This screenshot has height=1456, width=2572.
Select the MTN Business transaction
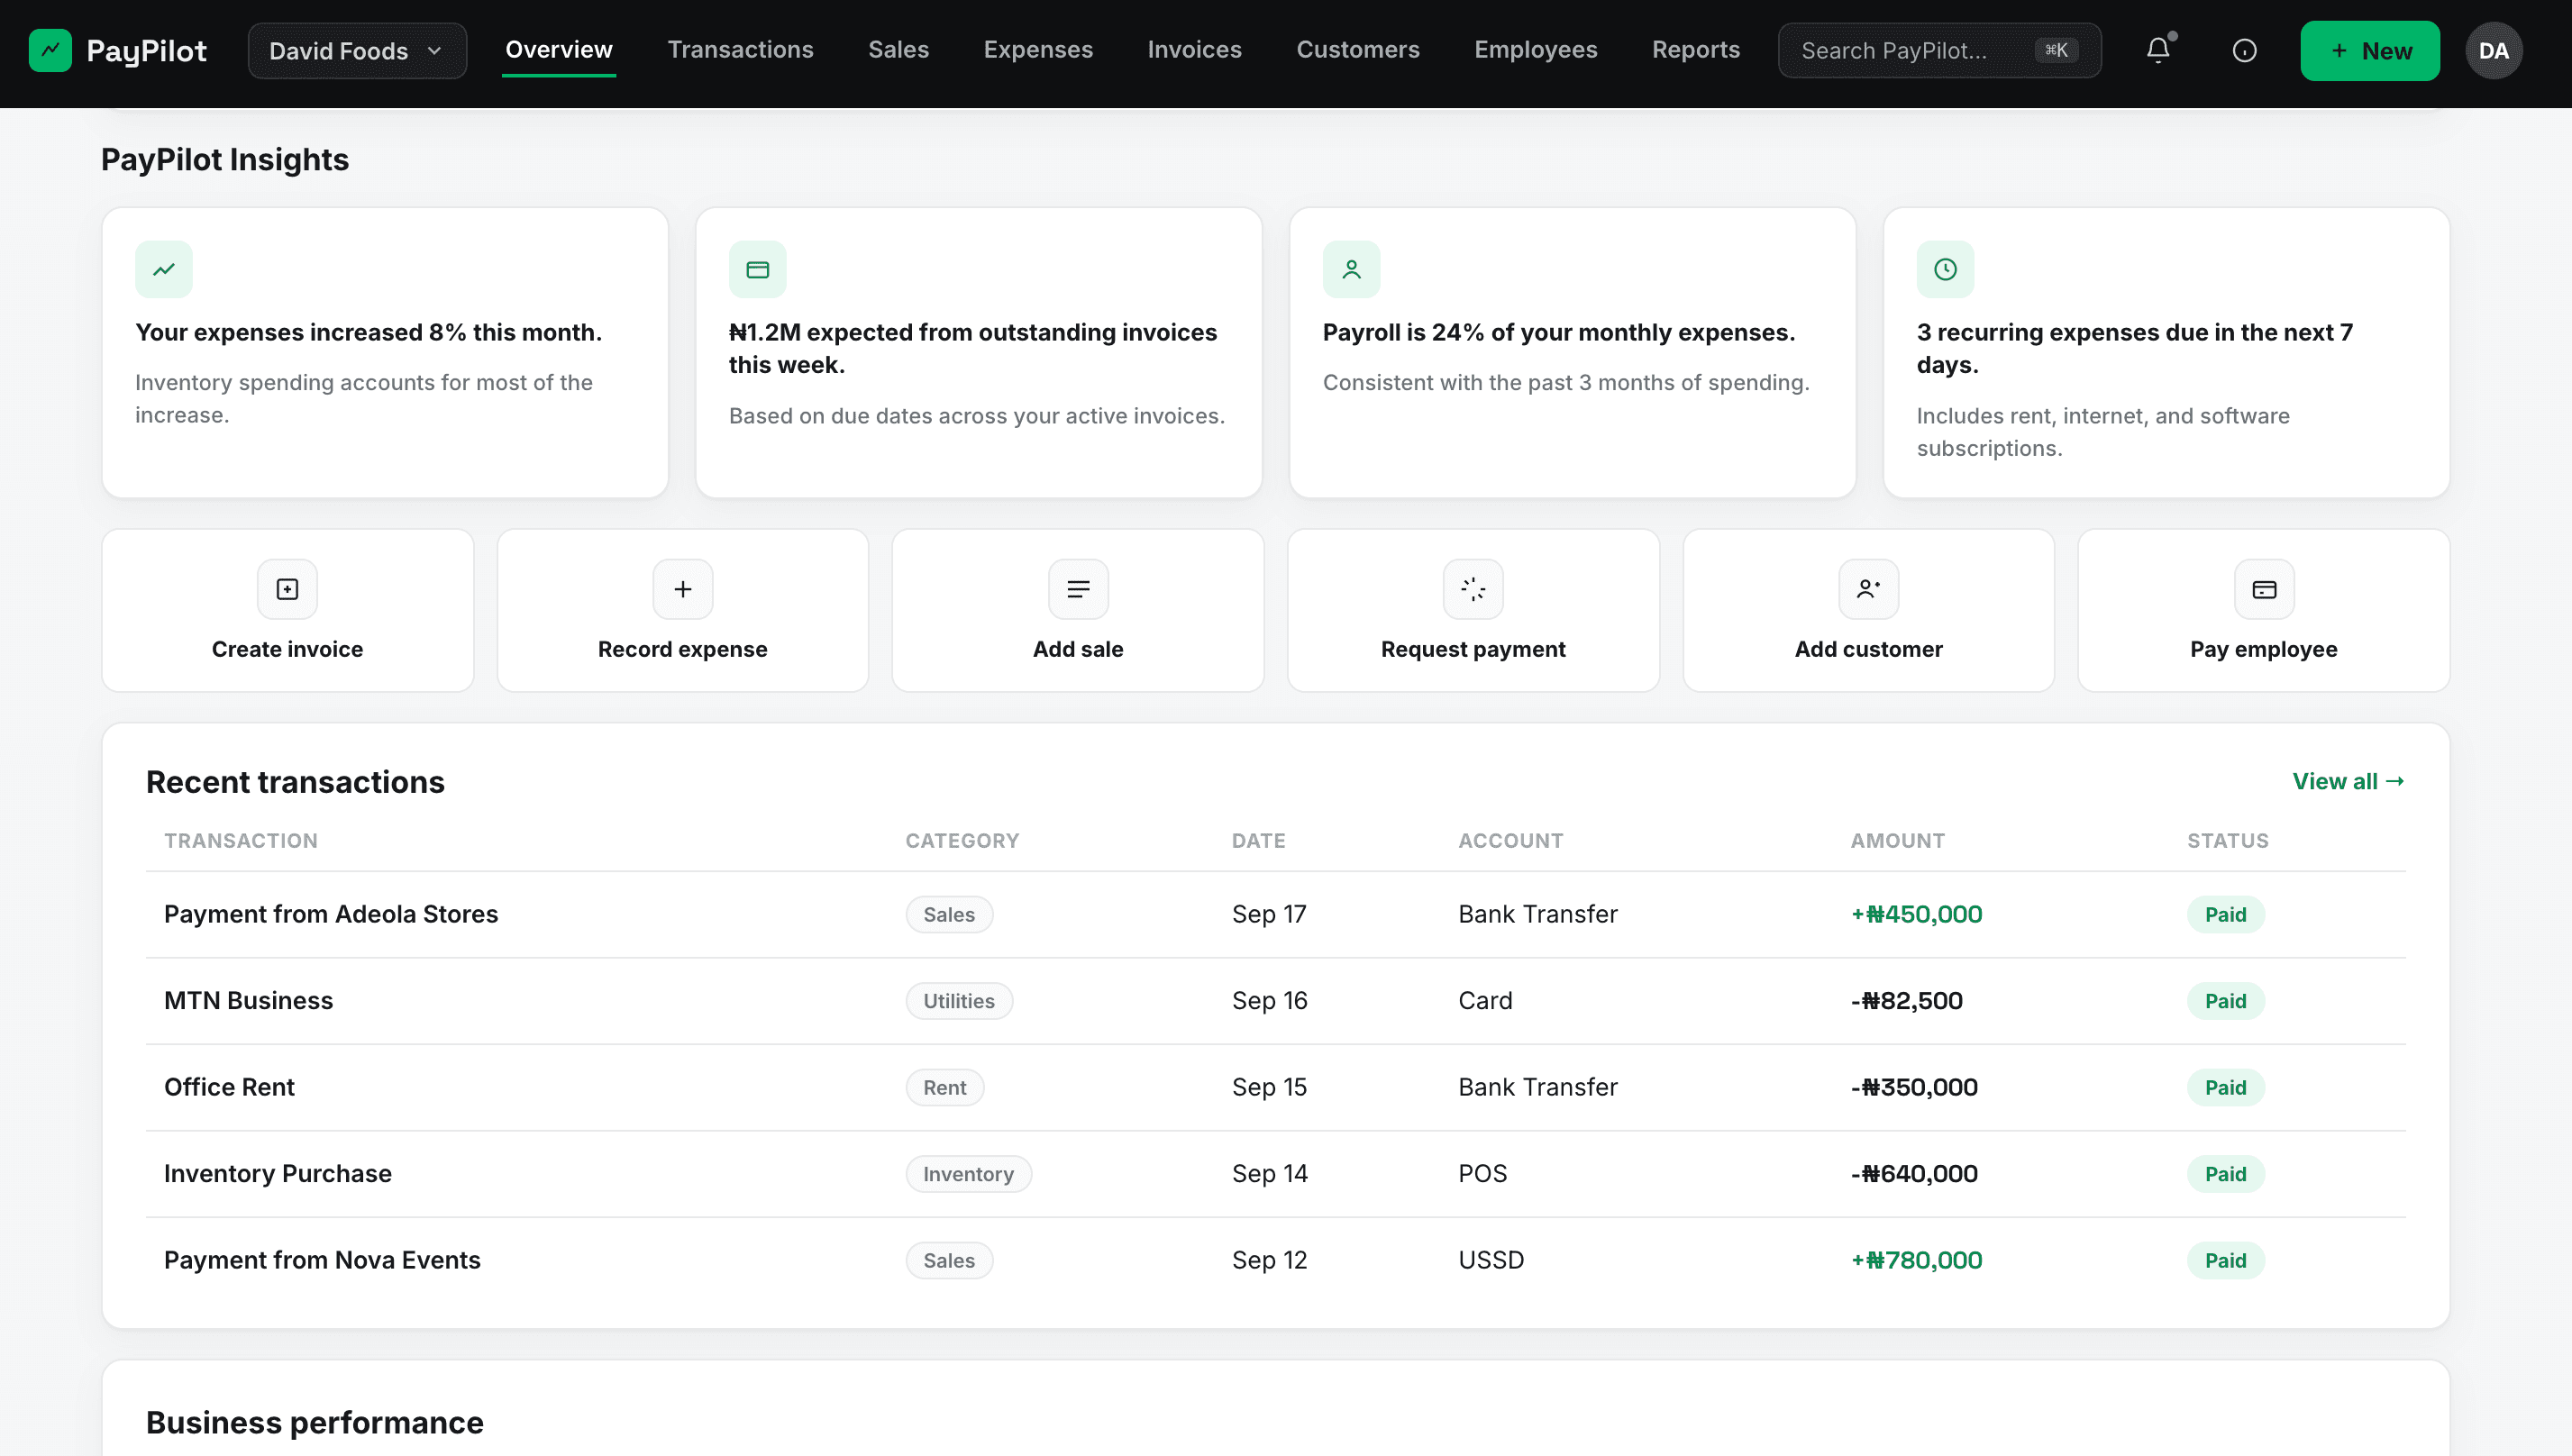tap(1275, 1001)
